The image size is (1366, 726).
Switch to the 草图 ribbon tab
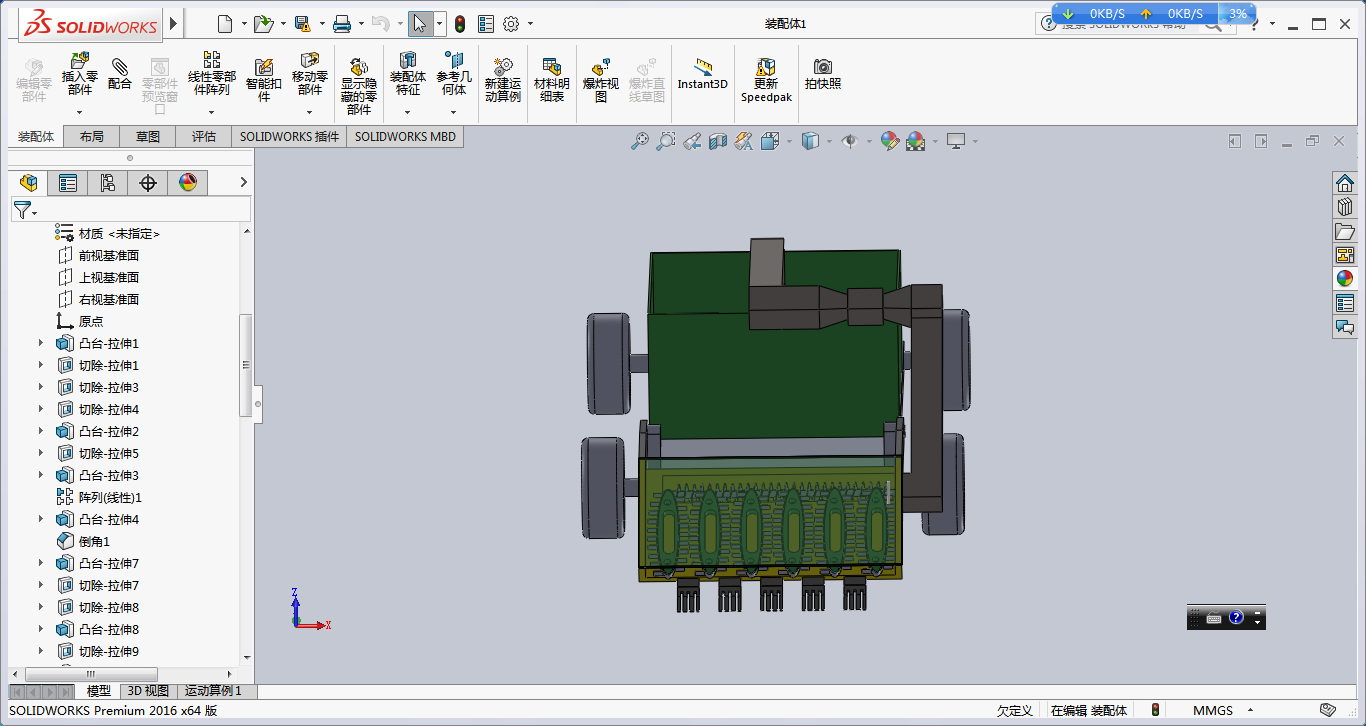tap(148, 136)
